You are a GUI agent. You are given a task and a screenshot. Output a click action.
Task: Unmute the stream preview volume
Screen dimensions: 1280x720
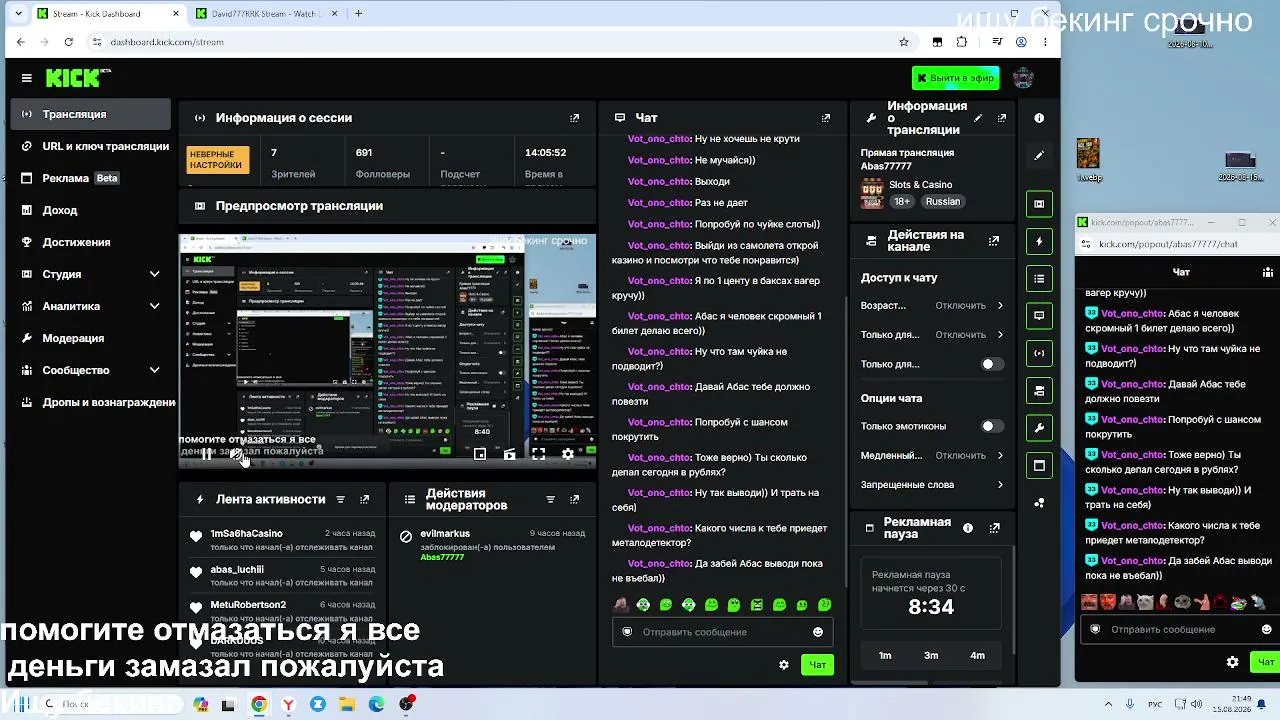tap(236, 455)
